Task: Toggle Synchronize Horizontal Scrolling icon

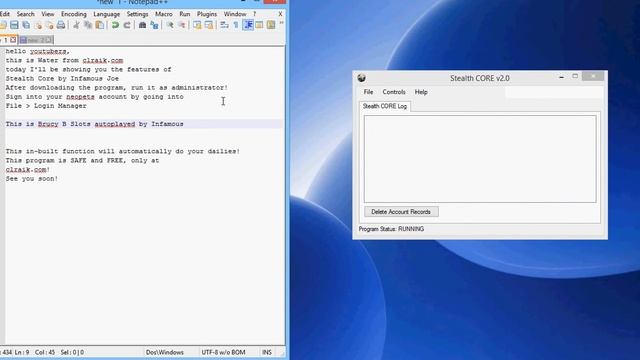Action: pyautogui.click(x=209, y=25)
